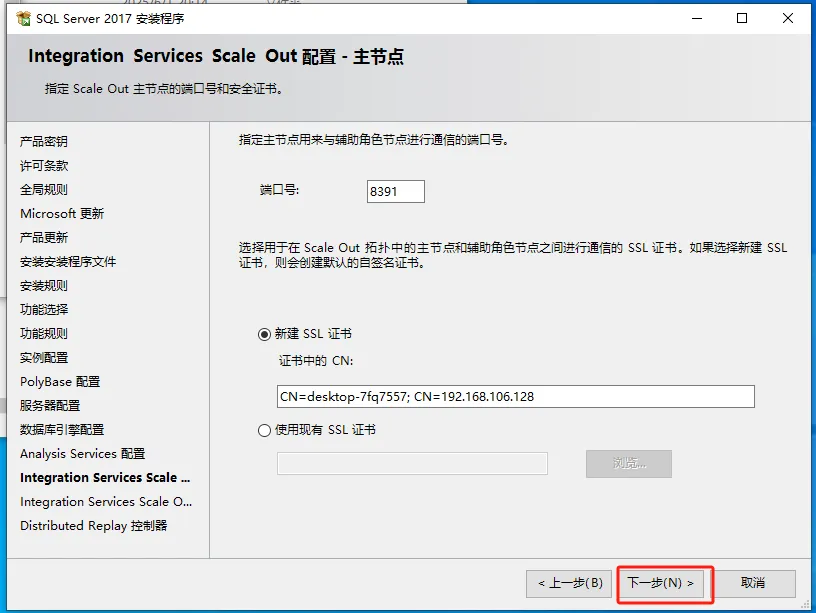
Task: Select 功能选择 step in sidebar
Action: pyautogui.click(x=44, y=309)
